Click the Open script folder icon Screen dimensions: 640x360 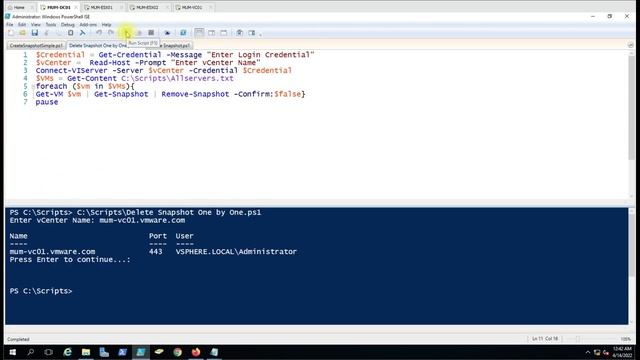coord(22,33)
